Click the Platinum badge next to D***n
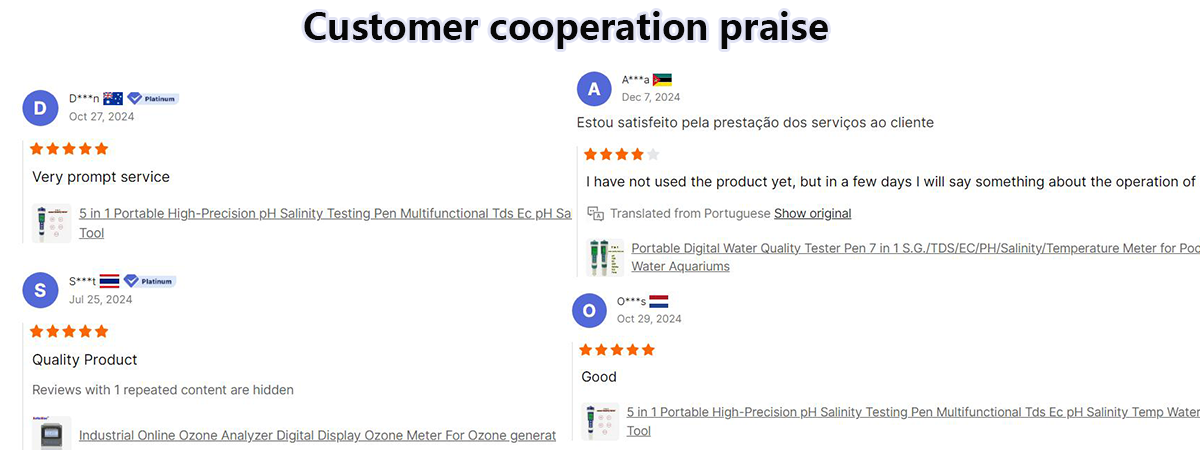 [153, 98]
